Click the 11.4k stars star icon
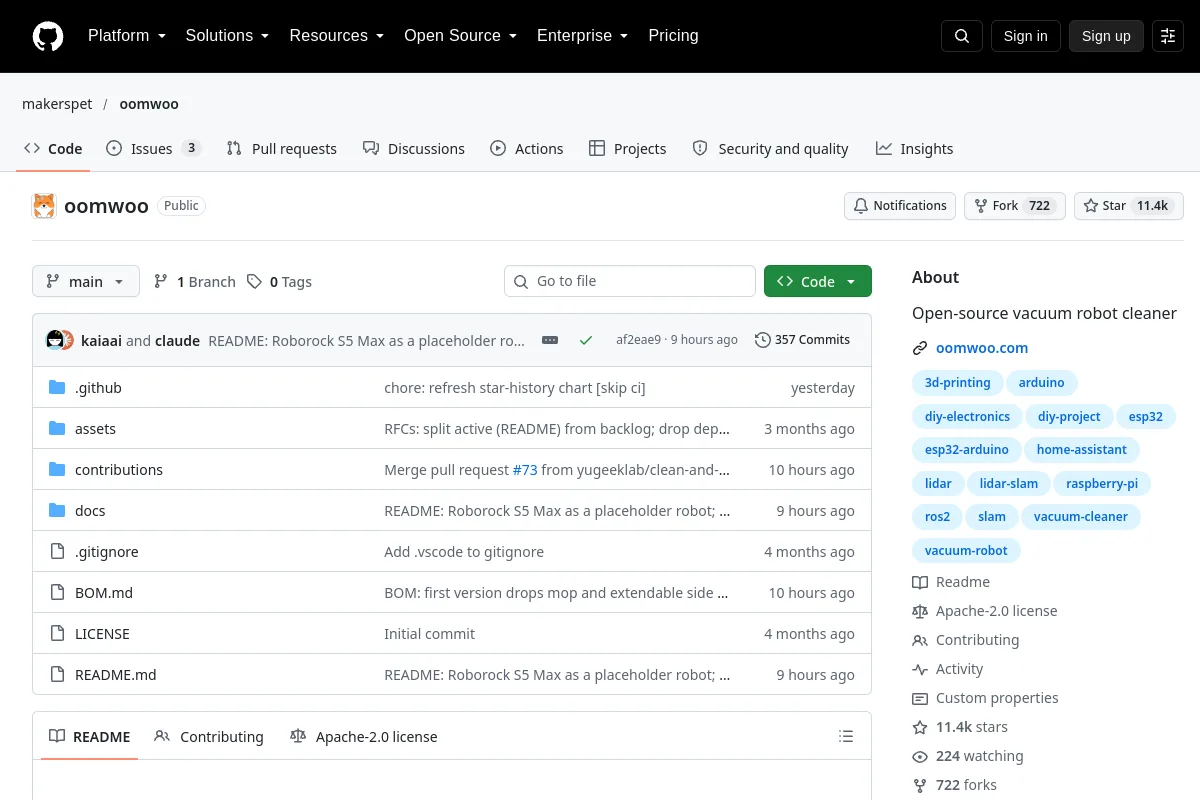The height and width of the screenshot is (800, 1200). 920,727
